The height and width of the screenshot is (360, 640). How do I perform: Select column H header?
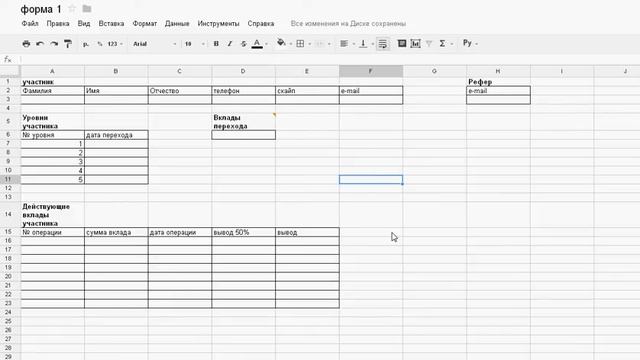click(498, 71)
